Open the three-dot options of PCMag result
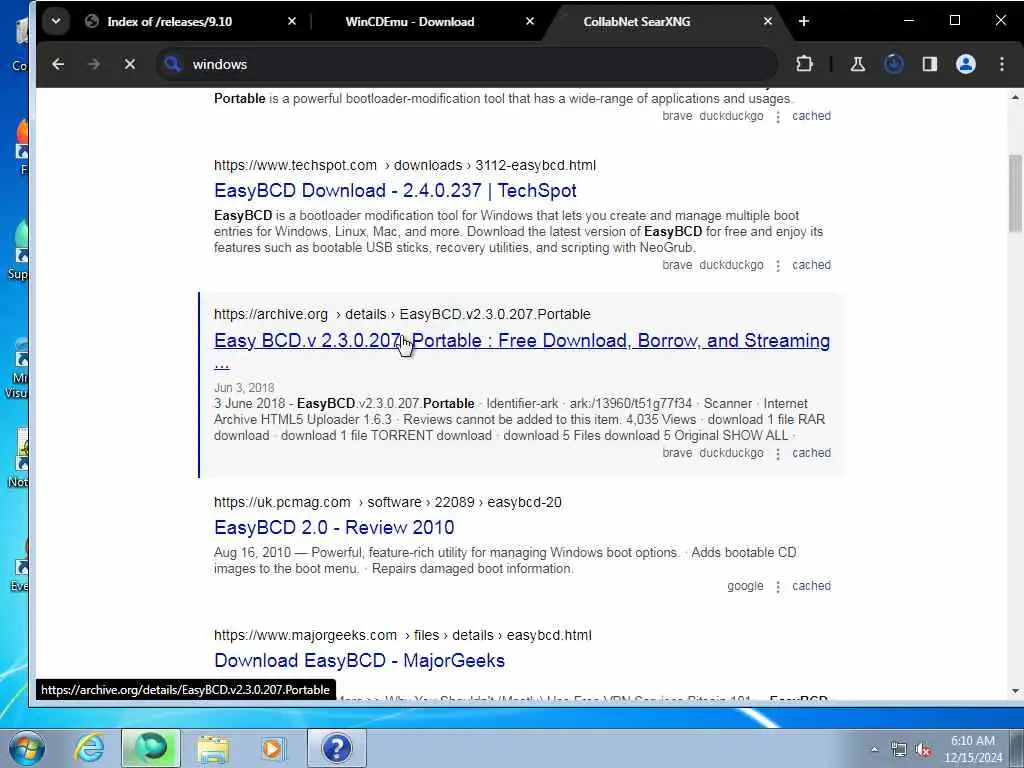 778,587
